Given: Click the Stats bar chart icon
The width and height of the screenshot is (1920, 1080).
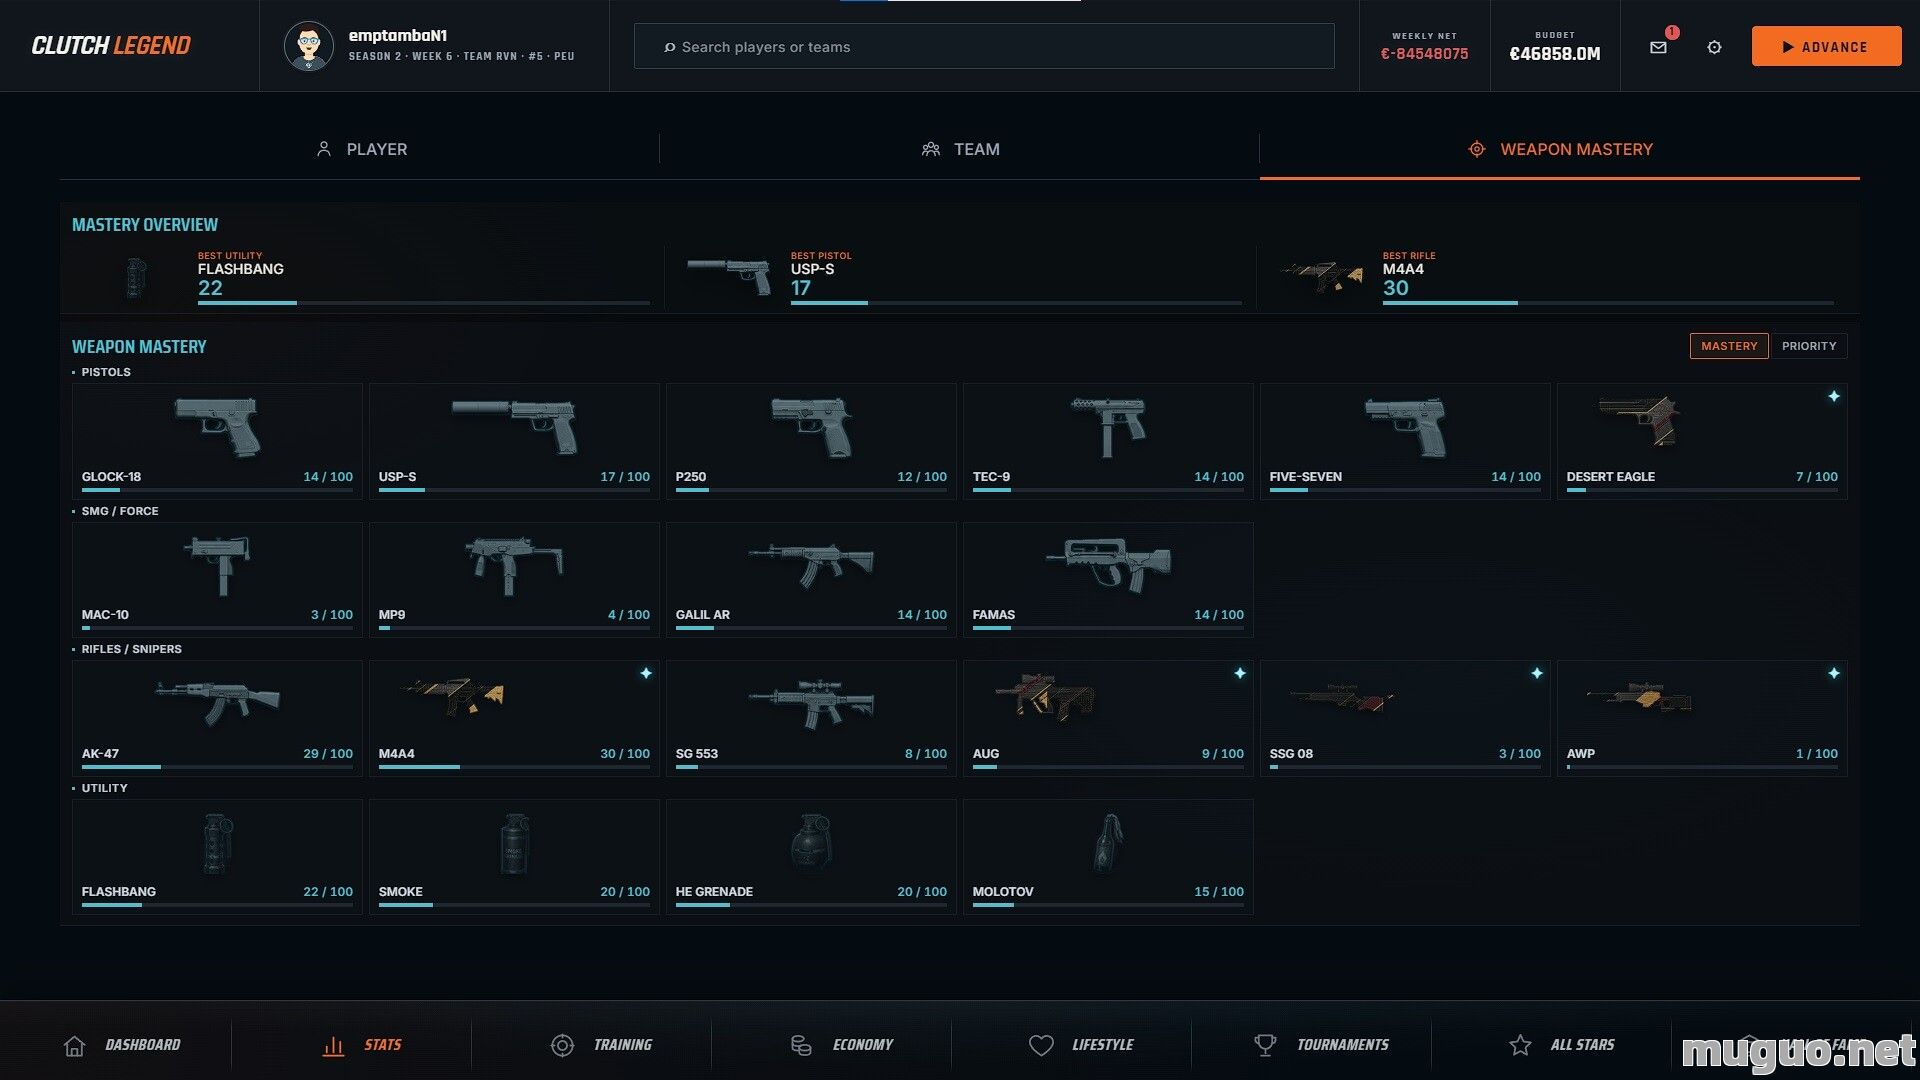Looking at the screenshot, I should 334,1045.
